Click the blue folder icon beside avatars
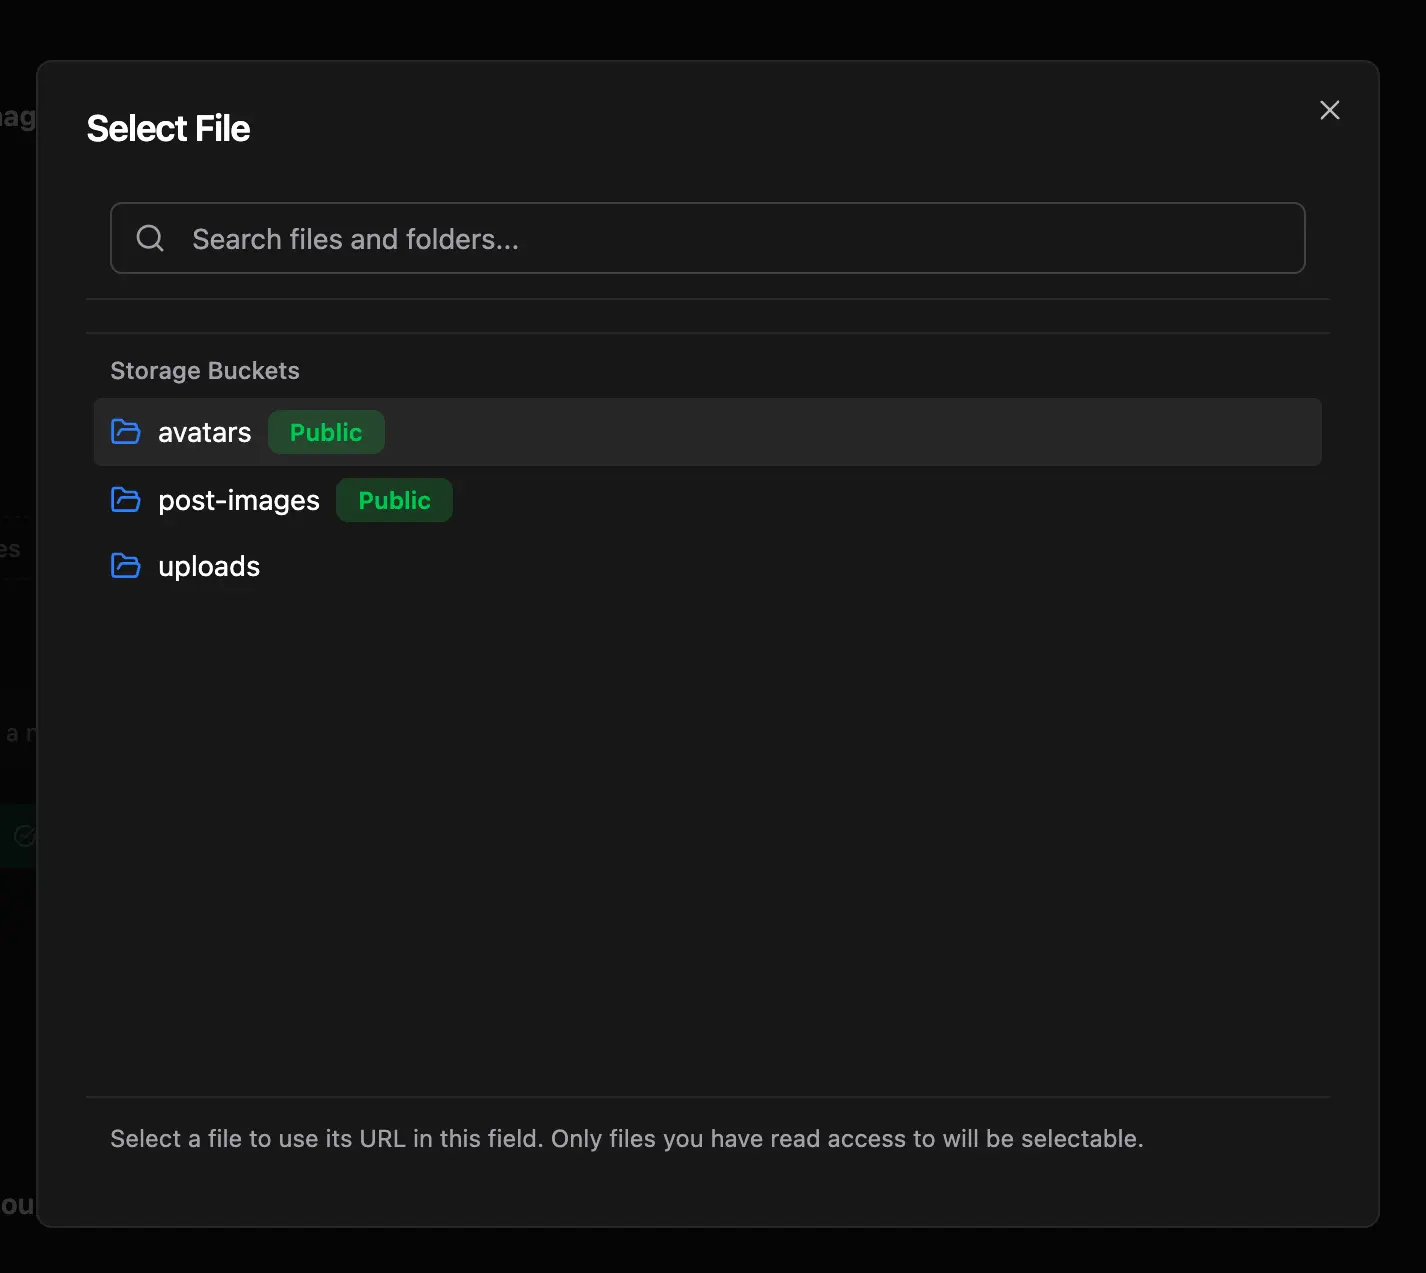Screen dimensions: 1426x1273 (125, 432)
